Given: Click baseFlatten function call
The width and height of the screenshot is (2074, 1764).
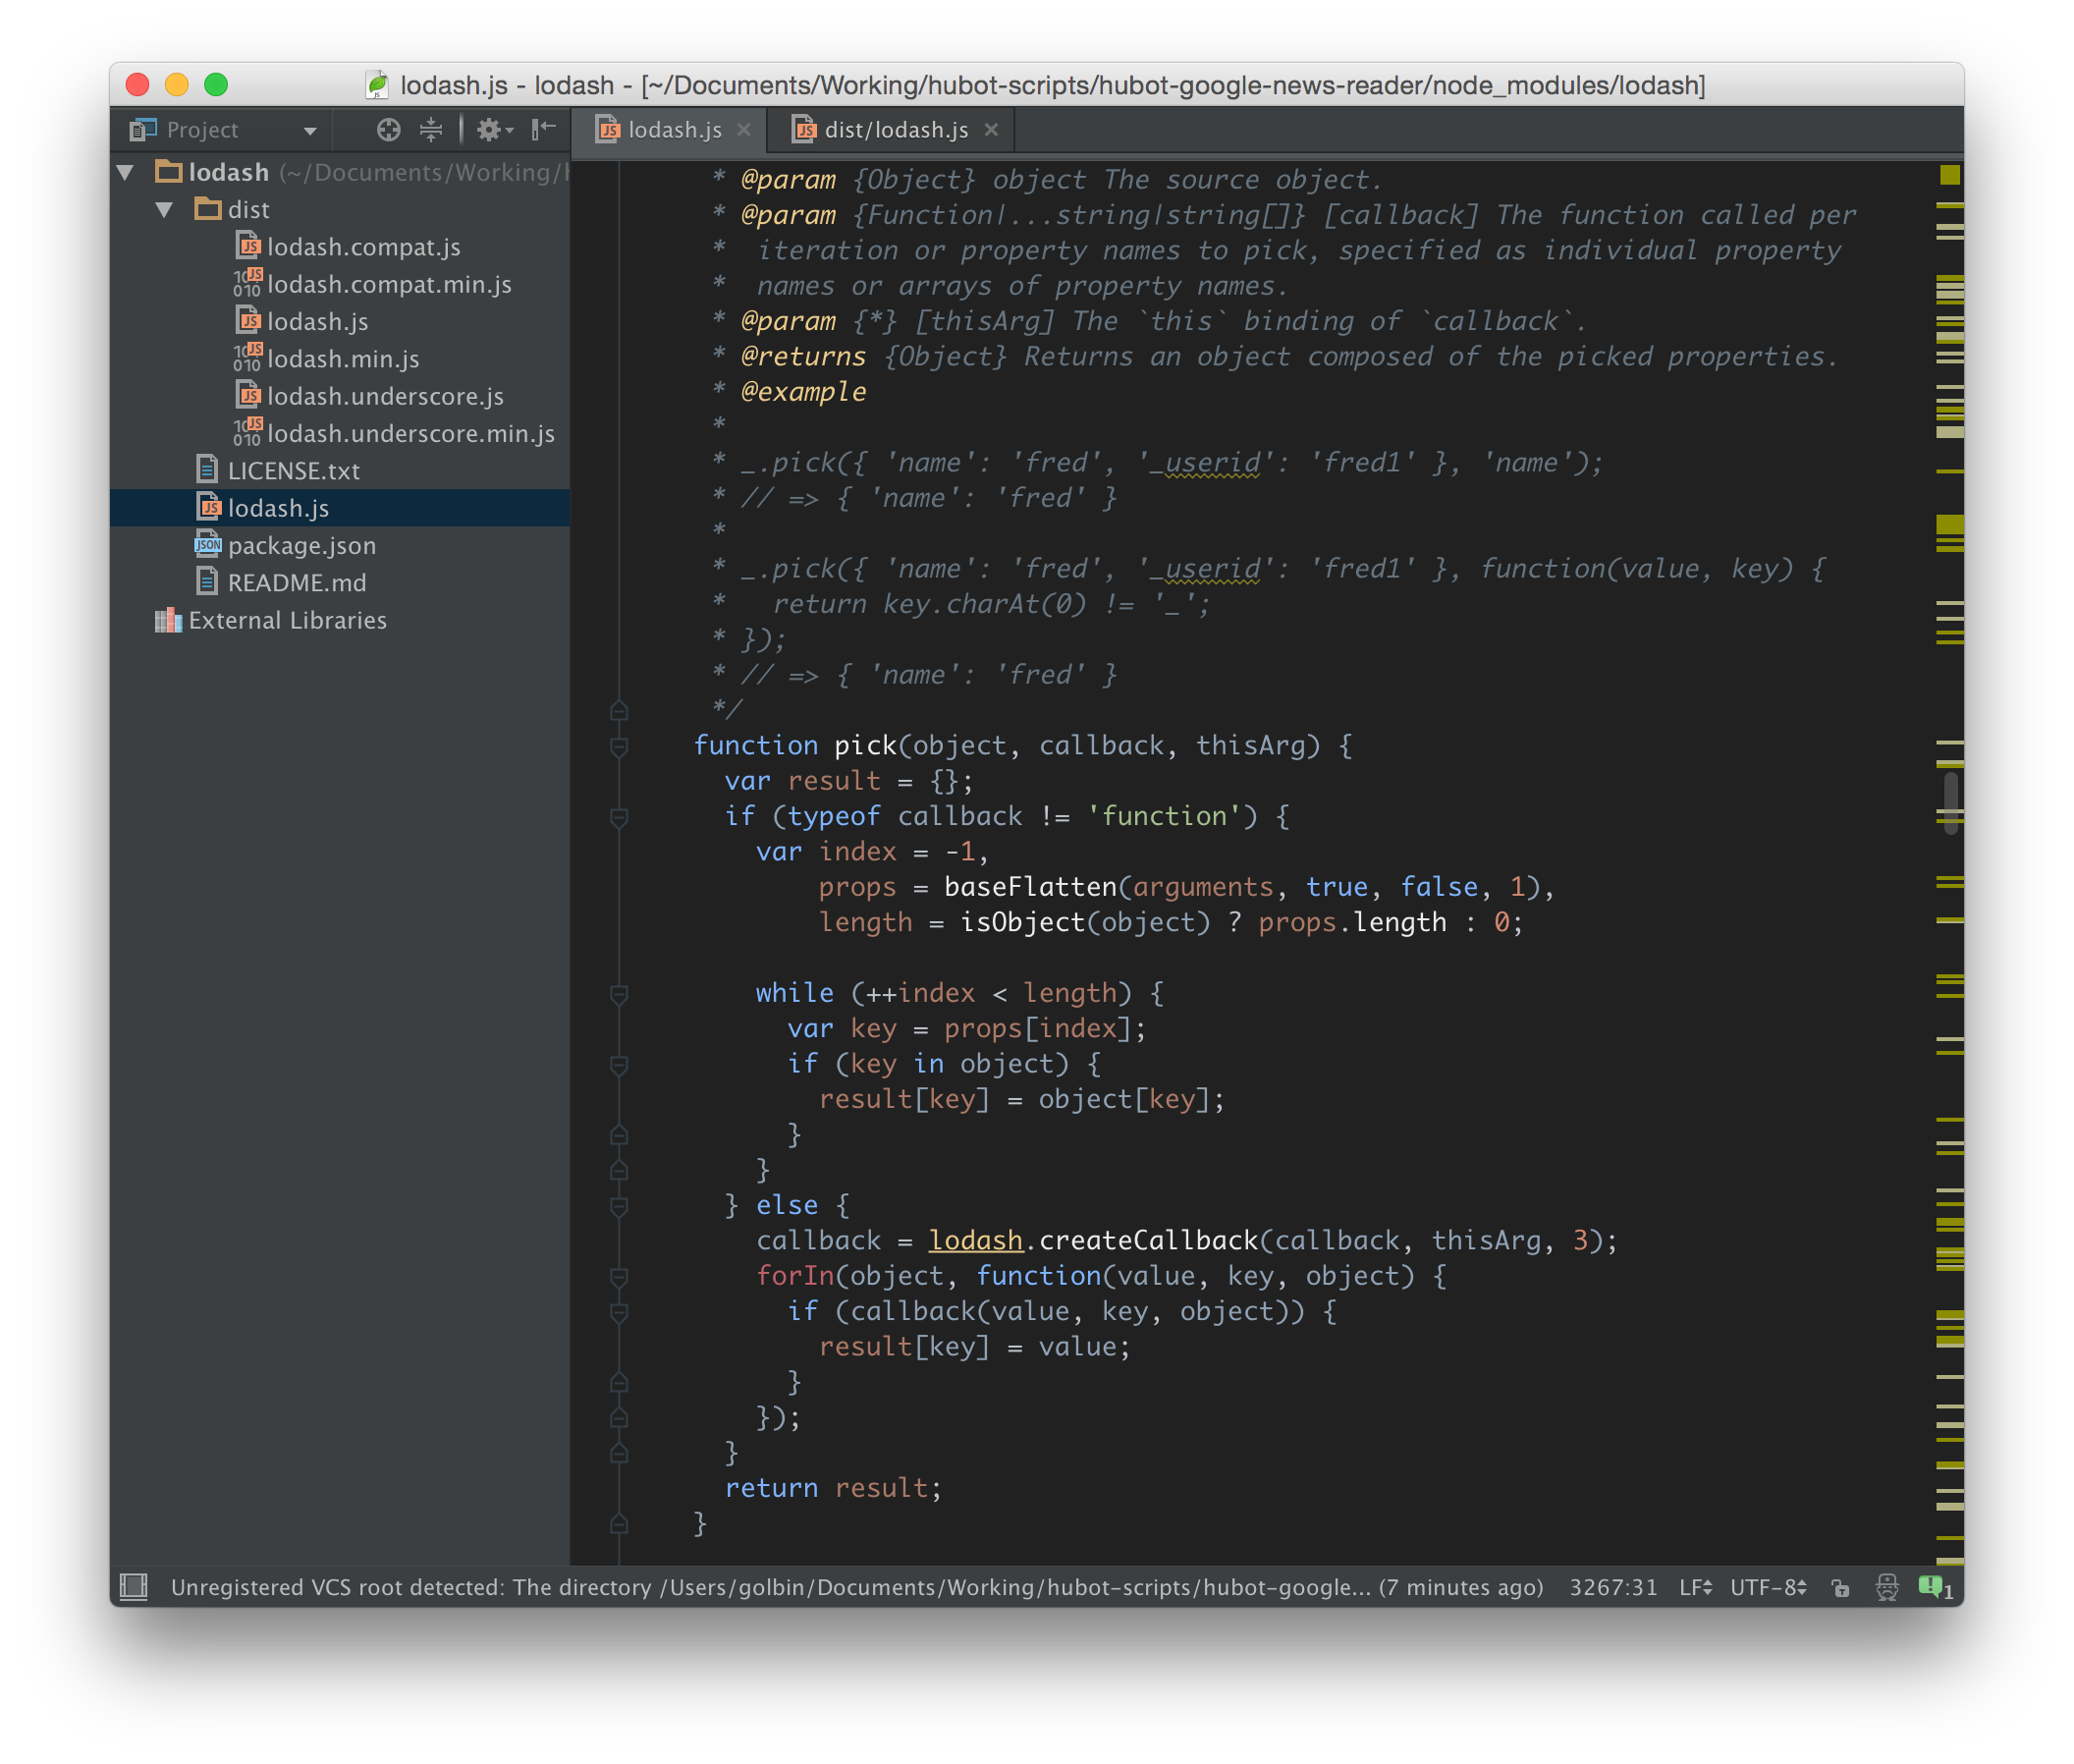Looking at the screenshot, I should [x=1031, y=887].
